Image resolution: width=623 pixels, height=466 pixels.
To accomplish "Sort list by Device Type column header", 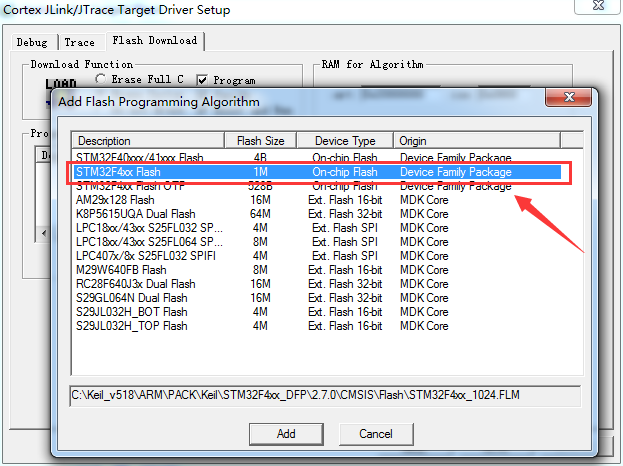I will click(345, 141).
